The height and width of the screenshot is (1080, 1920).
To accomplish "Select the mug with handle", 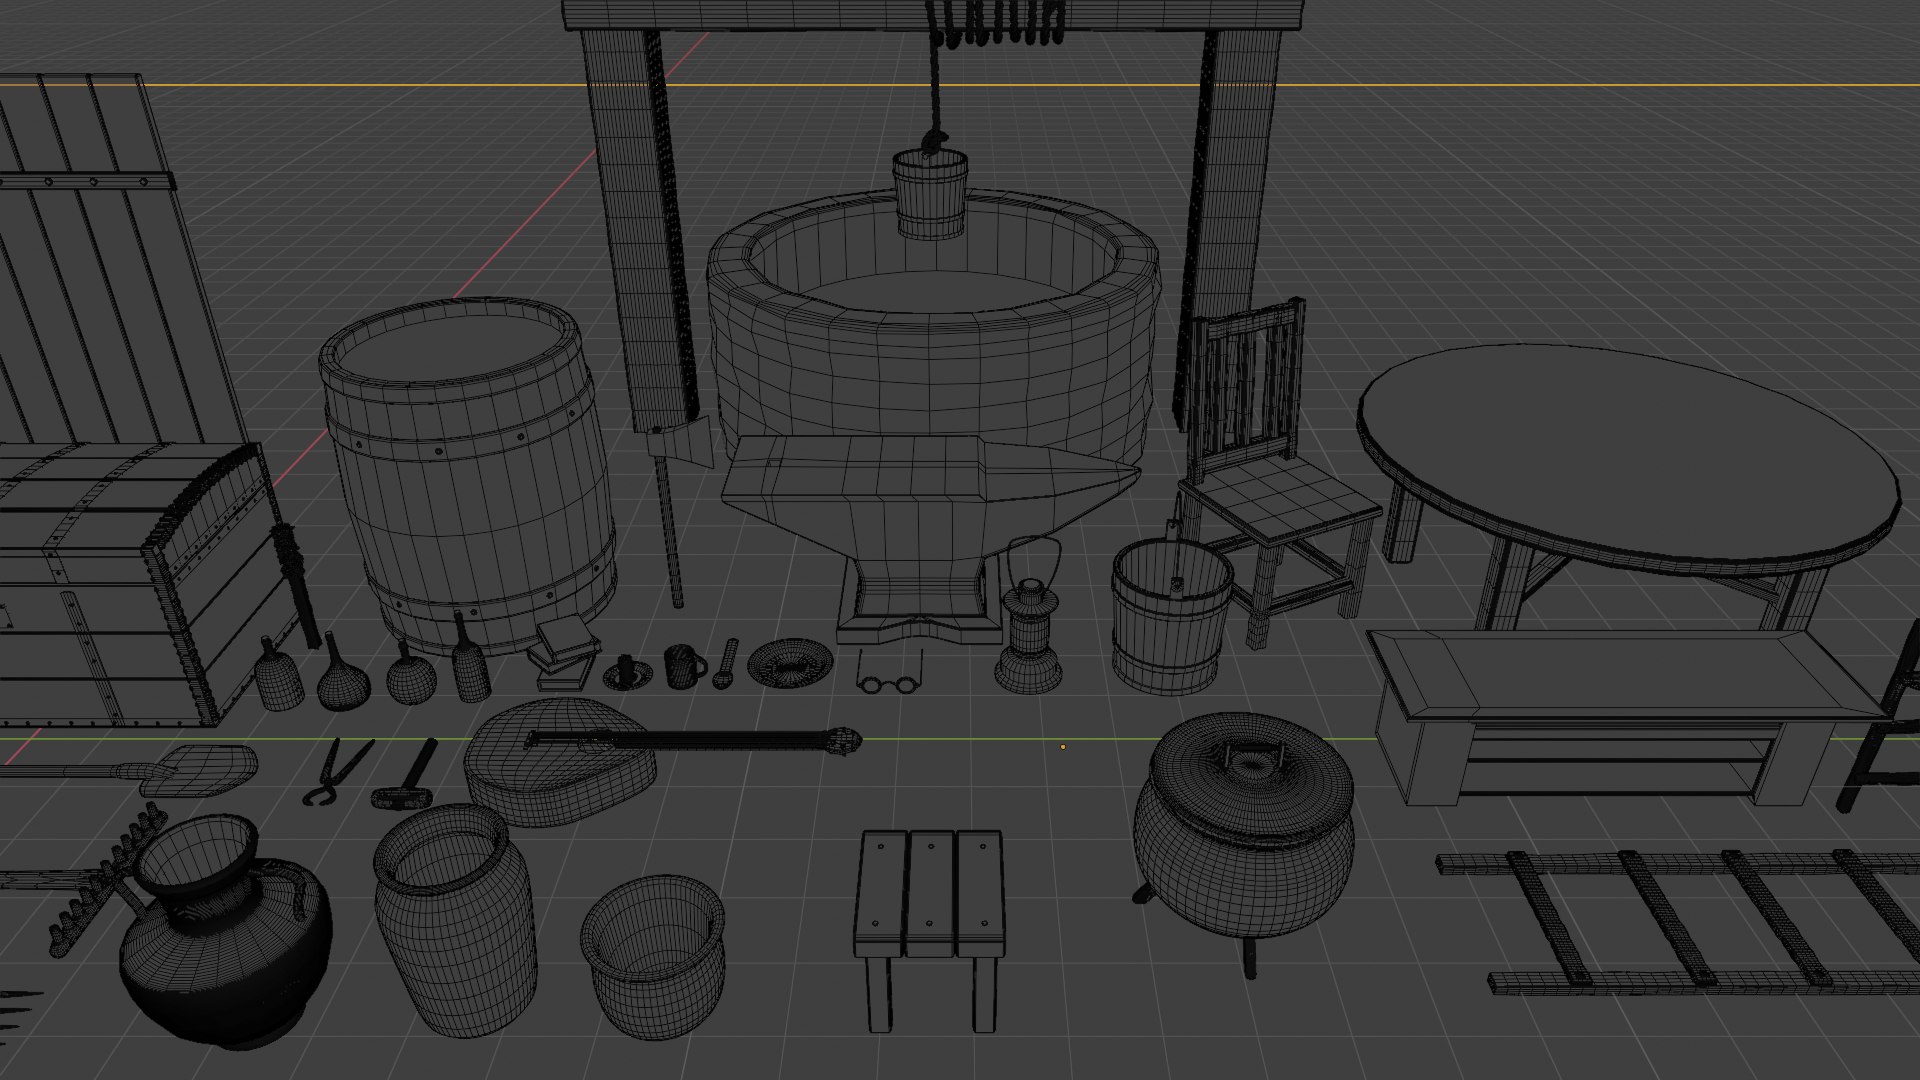I will [685, 666].
